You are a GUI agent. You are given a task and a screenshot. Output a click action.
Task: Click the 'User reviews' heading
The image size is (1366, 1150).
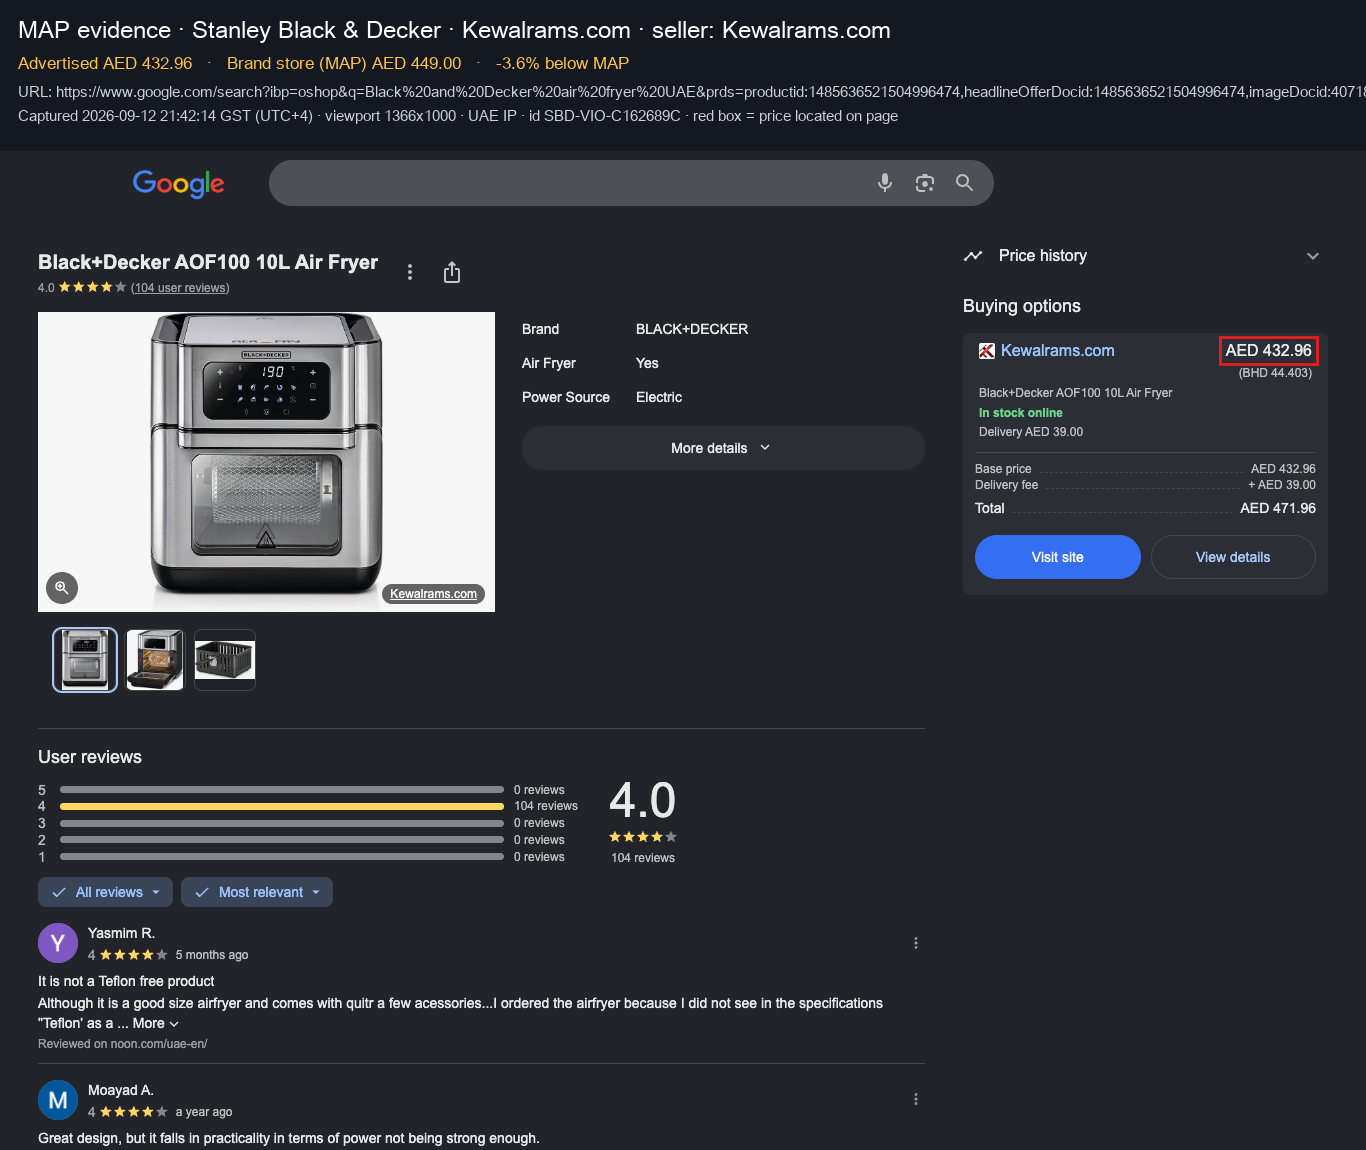tap(90, 757)
